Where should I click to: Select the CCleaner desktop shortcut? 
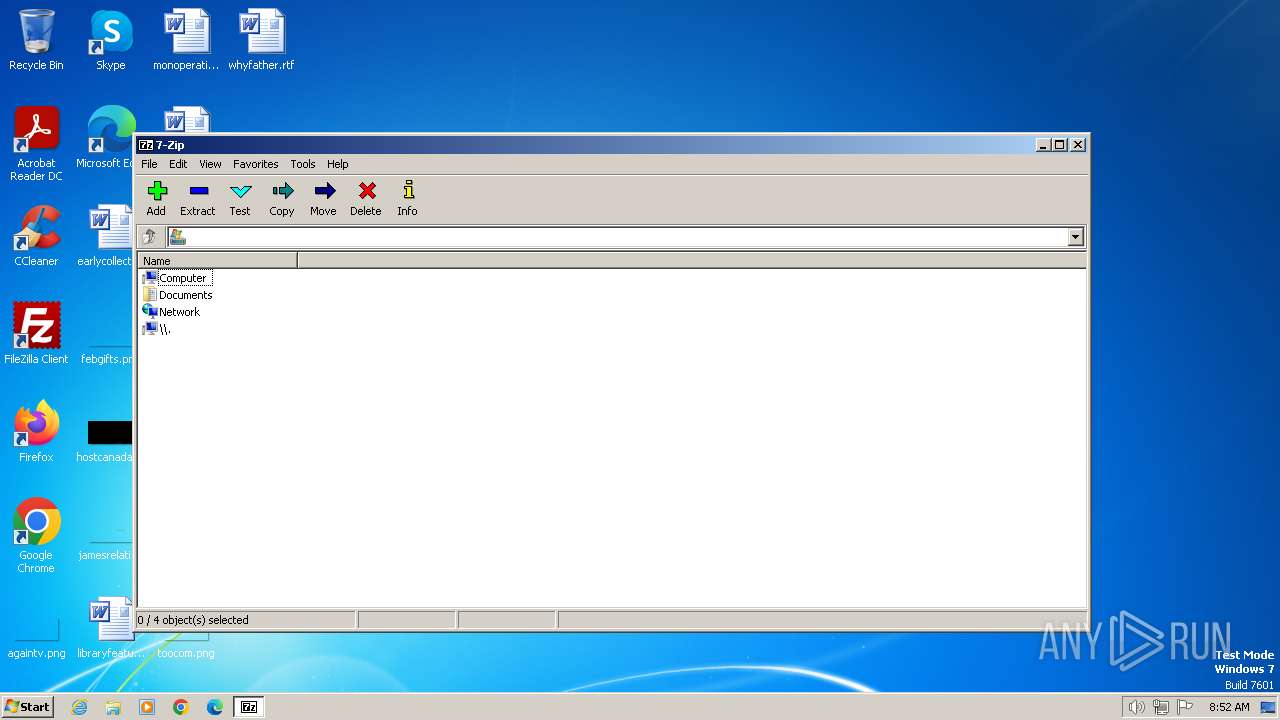[x=36, y=237]
